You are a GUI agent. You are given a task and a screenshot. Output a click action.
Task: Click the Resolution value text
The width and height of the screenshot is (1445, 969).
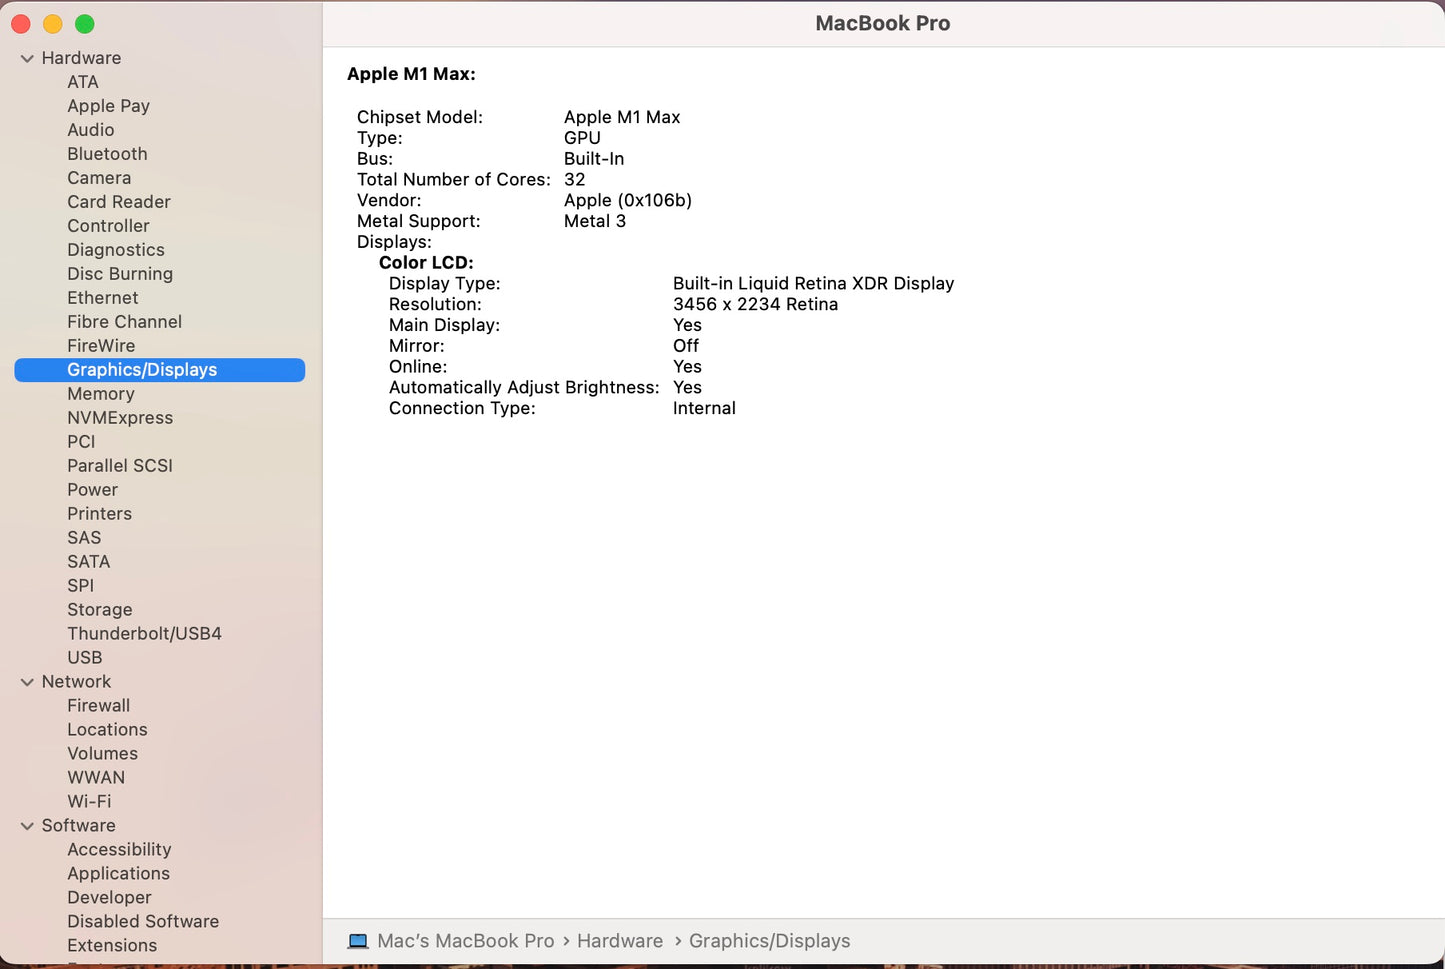coord(755,305)
